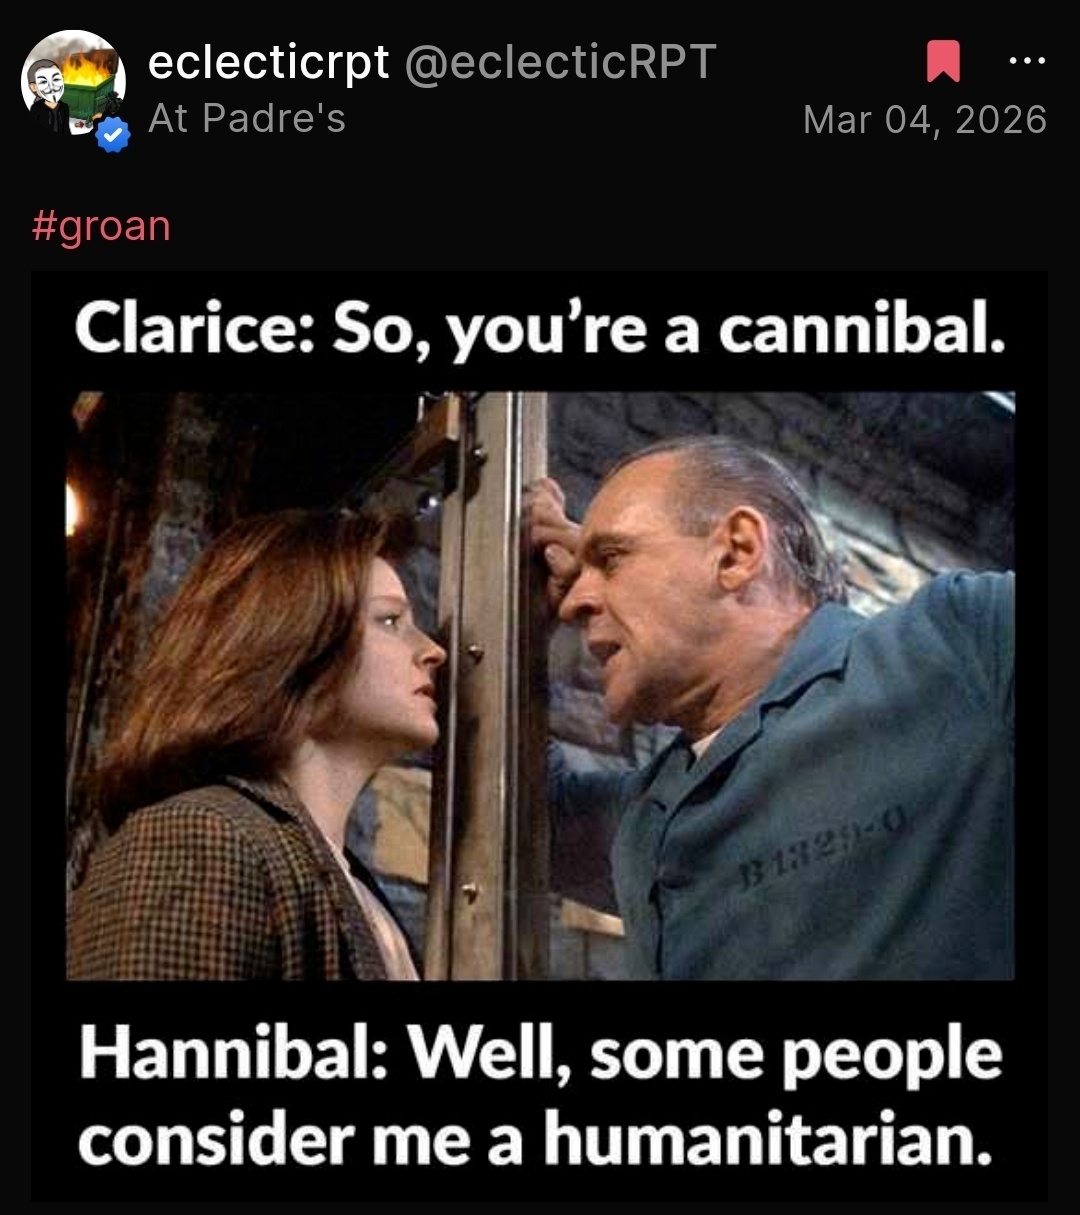The width and height of the screenshot is (1080, 1215).
Task: Select the "At Padre's" subtitle text
Action: click(x=246, y=118)
